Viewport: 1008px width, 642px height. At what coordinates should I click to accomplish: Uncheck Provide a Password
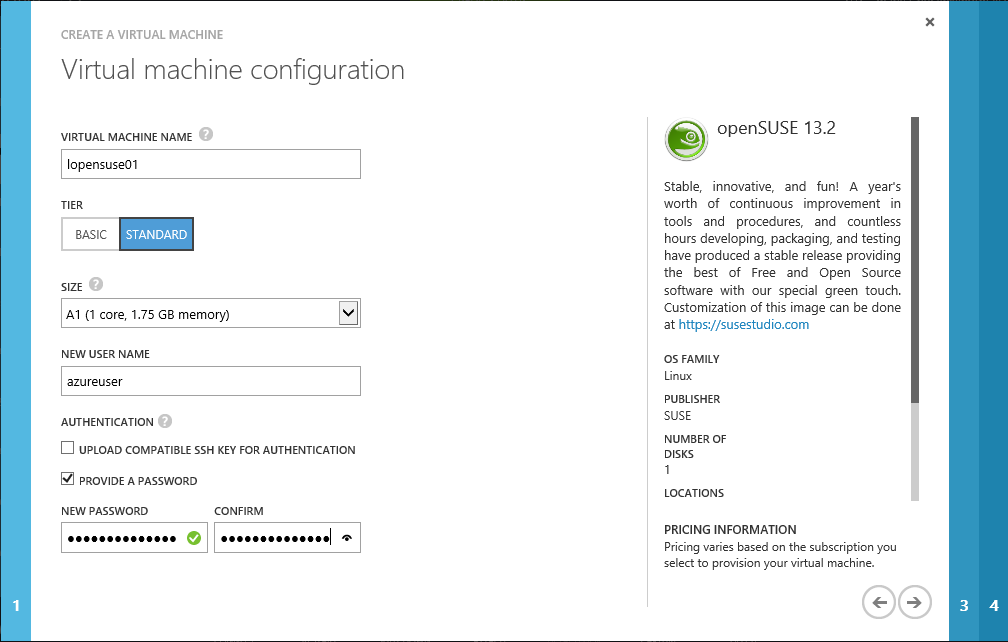(x=68, y=479)
